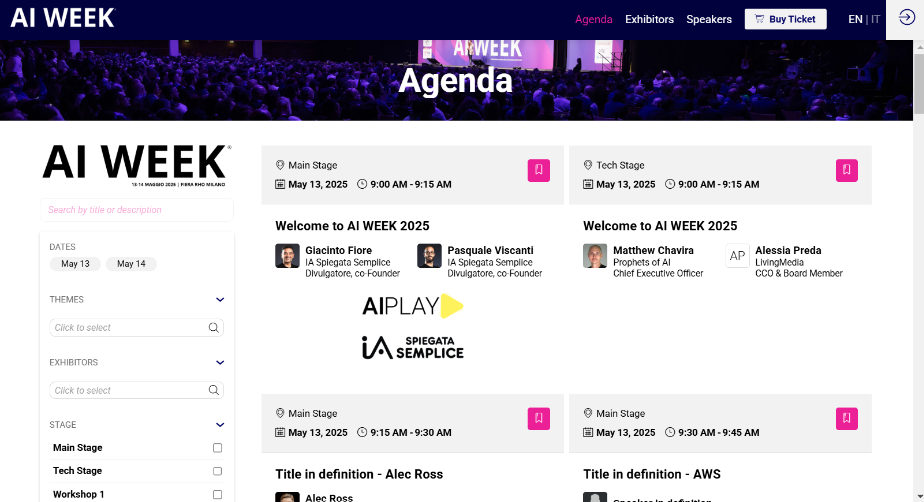Viewport: 924px width, 502px height.
Task: Bookmark the 9:30 AM AWS session
Action: click(847, 418)
